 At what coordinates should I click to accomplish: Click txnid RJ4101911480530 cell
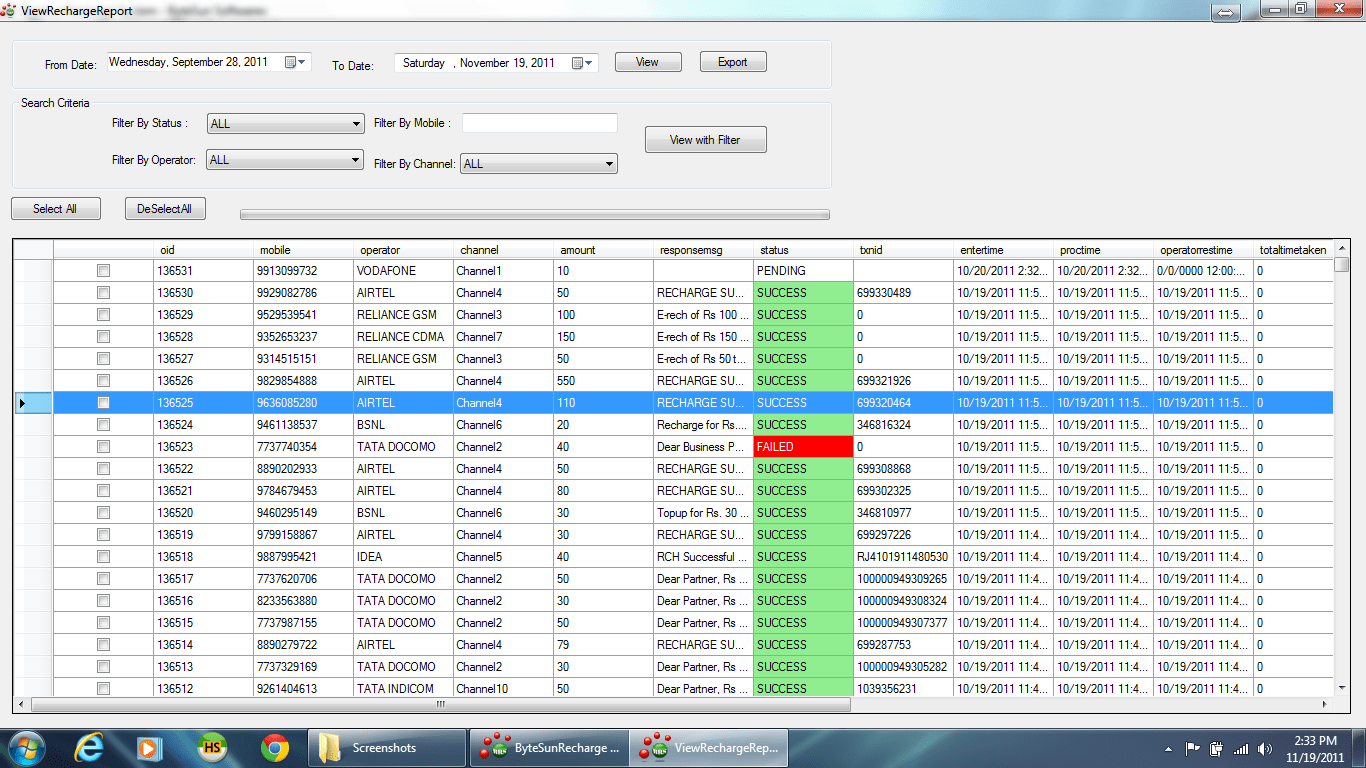pyautogui.click(x=904, y=556)
